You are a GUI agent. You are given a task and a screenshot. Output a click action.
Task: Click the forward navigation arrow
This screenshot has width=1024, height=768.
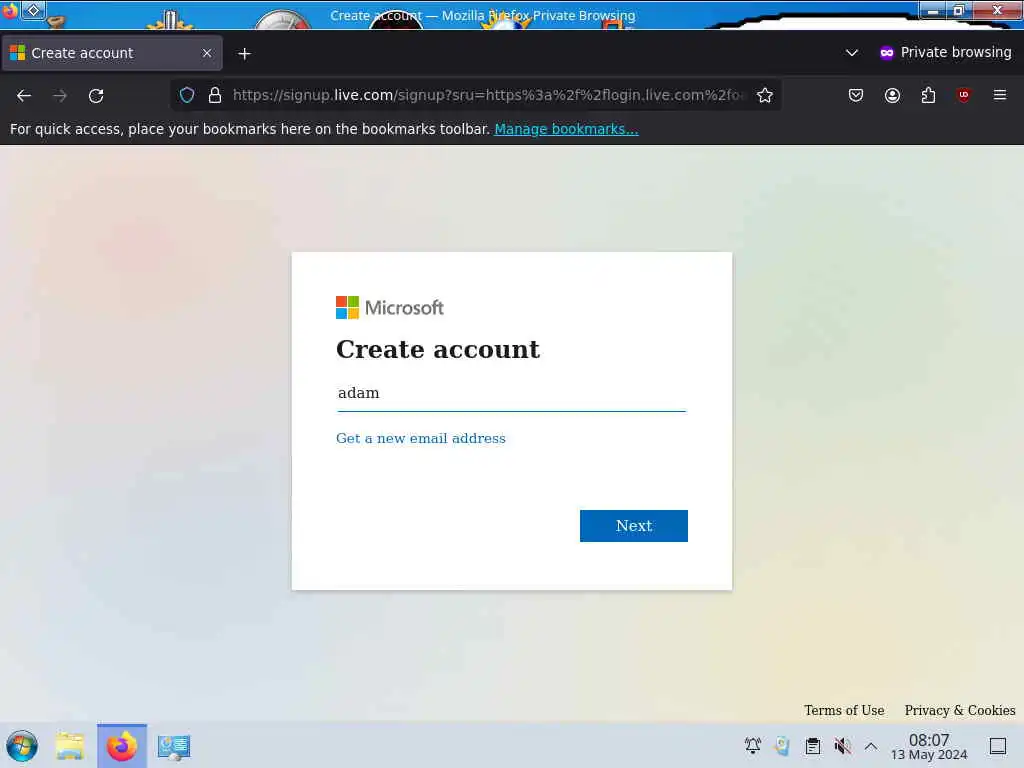[x=60, y=95]
